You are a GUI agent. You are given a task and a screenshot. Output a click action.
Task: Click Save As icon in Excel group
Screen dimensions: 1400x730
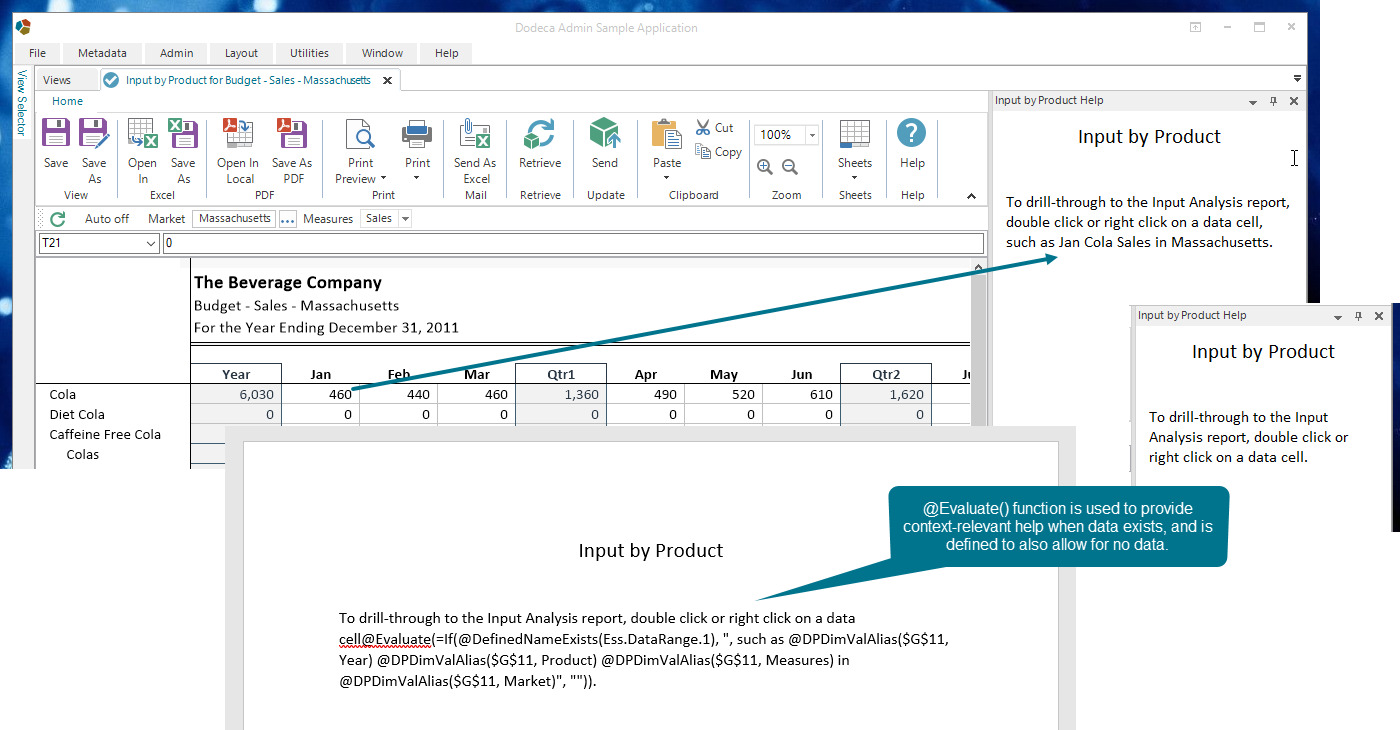click(x=183, y=134)
